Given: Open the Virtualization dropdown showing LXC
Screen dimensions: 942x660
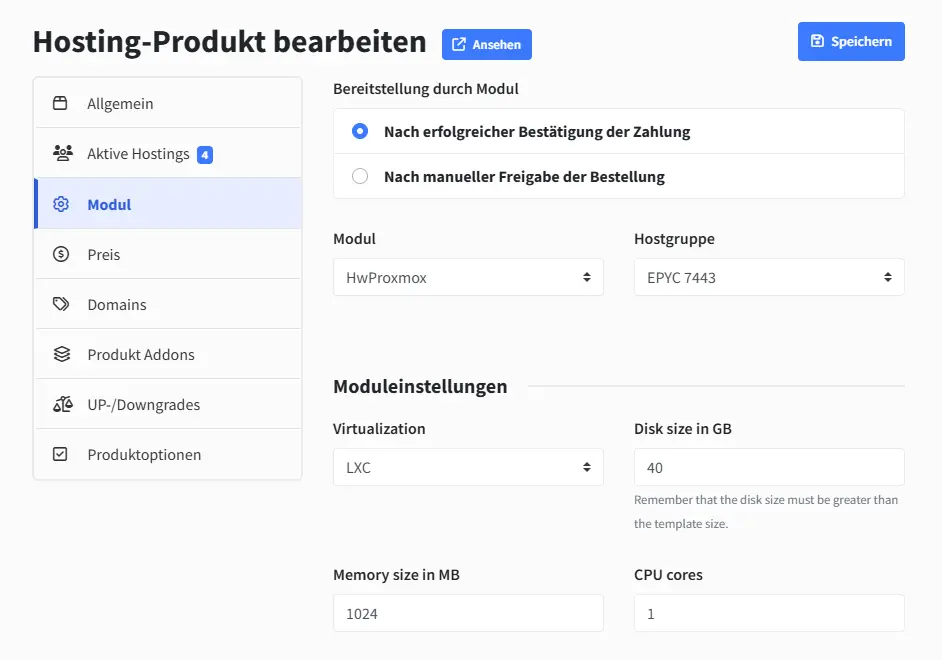Looking at the screenshot, I should (468, 467).
